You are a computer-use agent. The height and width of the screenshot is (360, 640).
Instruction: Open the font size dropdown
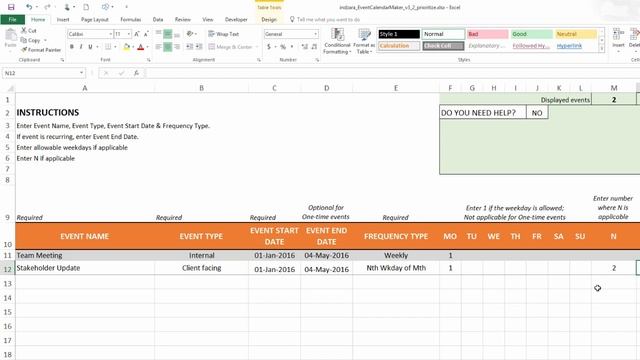click(x=129, y=34)
